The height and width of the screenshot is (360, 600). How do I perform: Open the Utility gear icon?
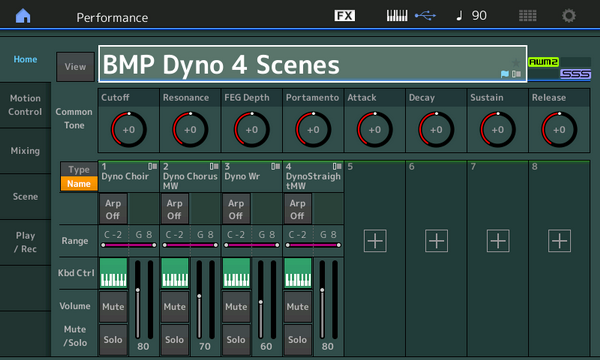point(569,16)
